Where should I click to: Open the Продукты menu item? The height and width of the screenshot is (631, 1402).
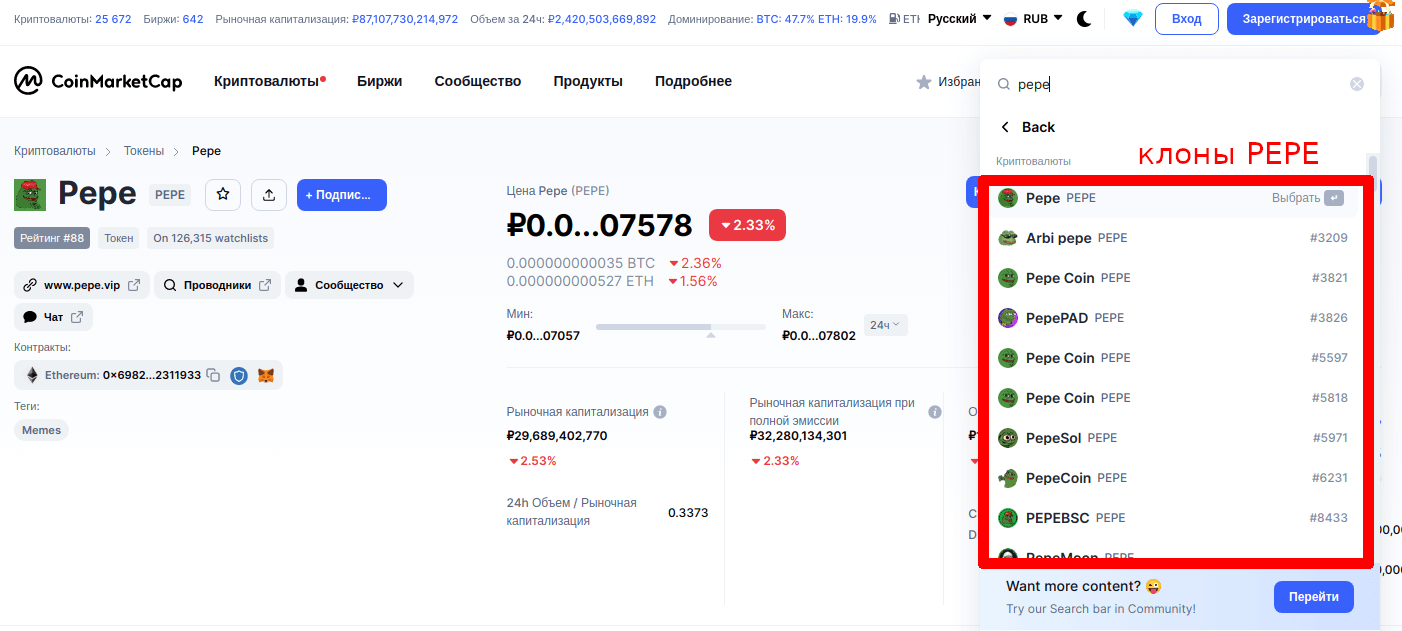pos(588,81)
